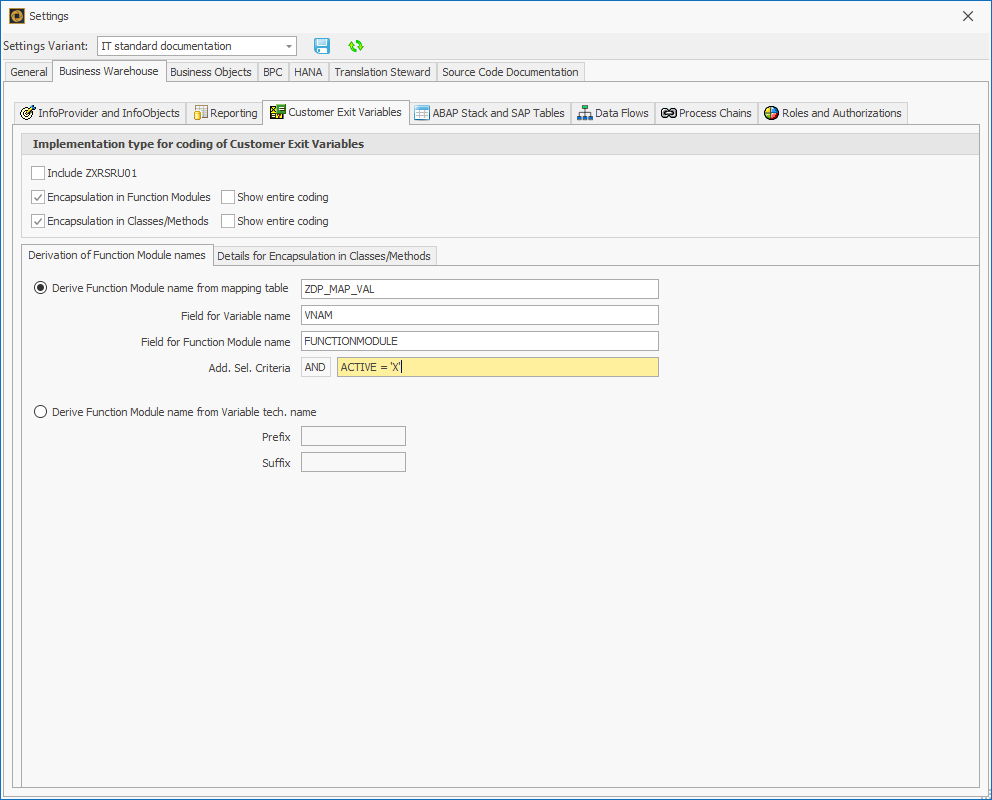Select Derive Function Module name from mapping table

pyautogui.click(x=40, y=287)
